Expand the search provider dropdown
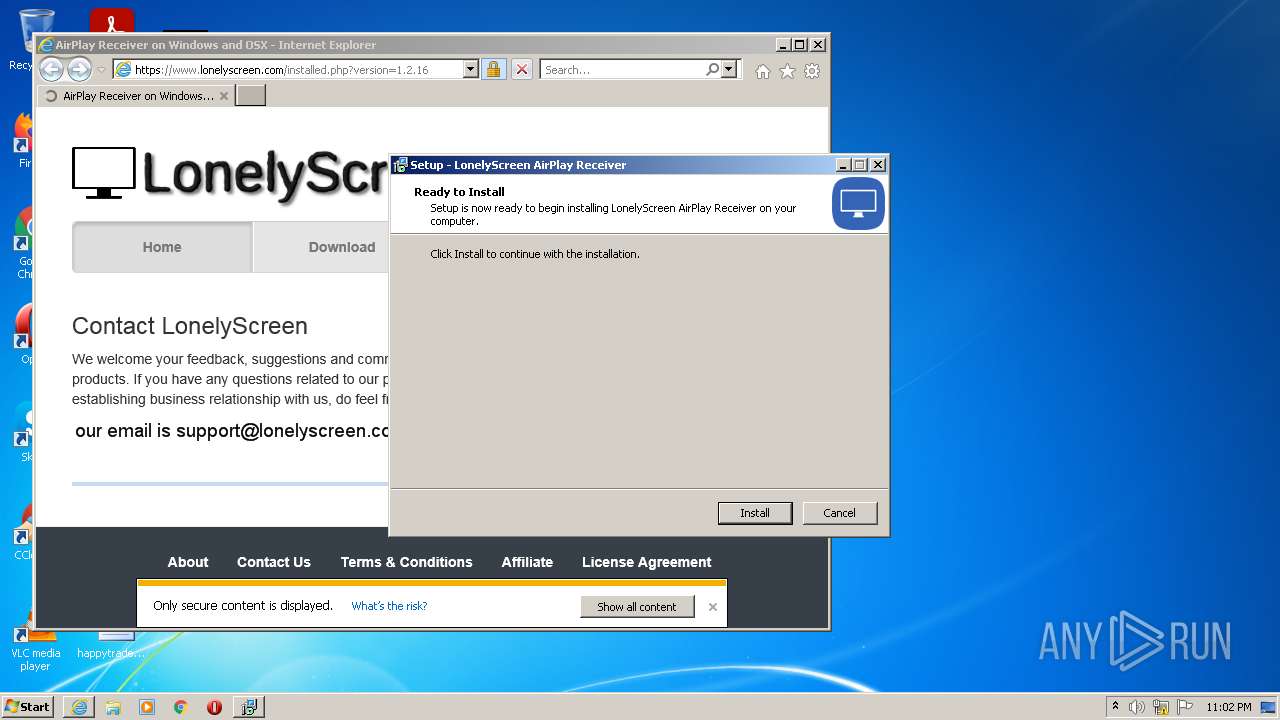Image resolution: width=1280 pixels, height=720 pixels. pyautogui.click(x=729, y=69)
